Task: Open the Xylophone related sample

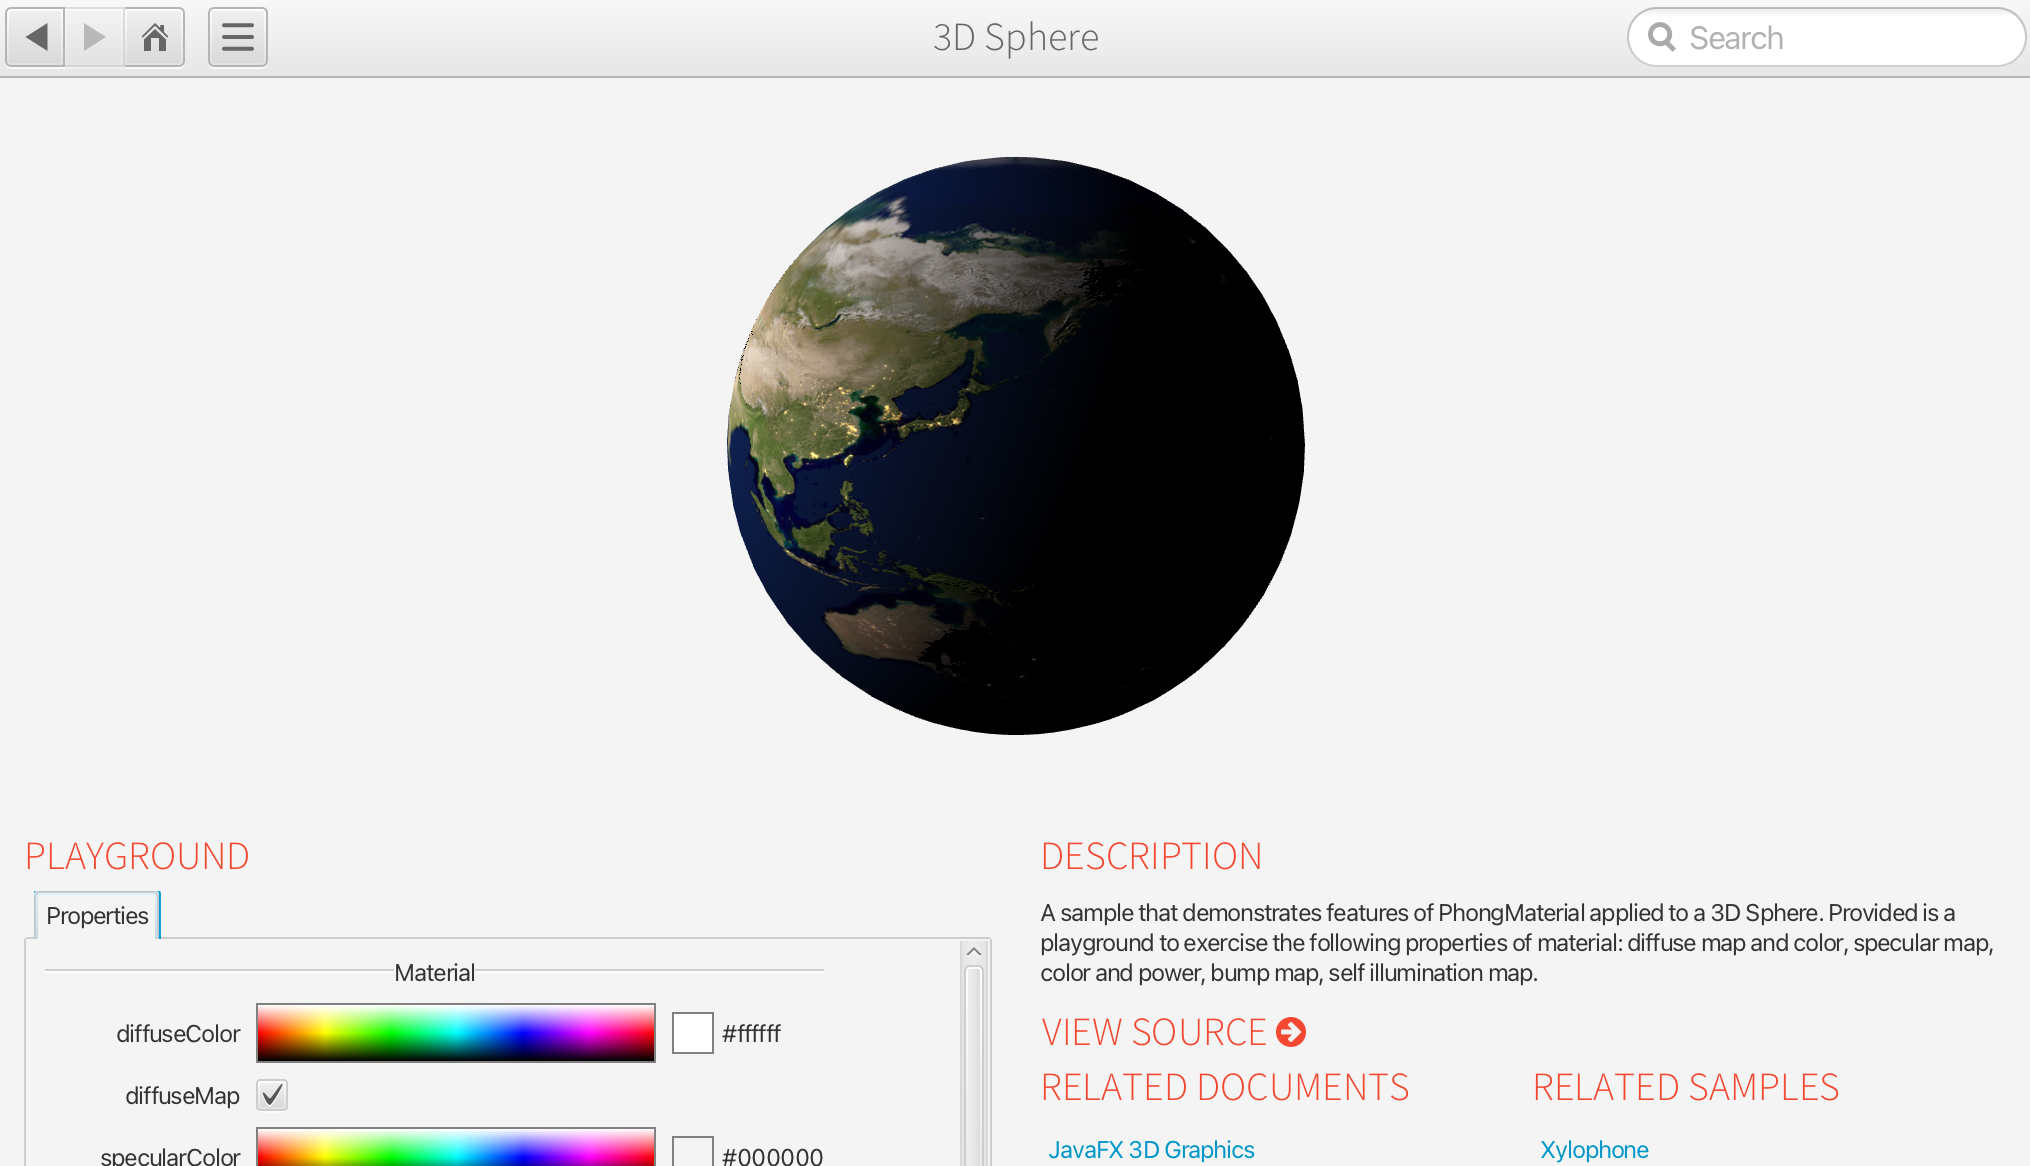Action: [1594, 1149]
